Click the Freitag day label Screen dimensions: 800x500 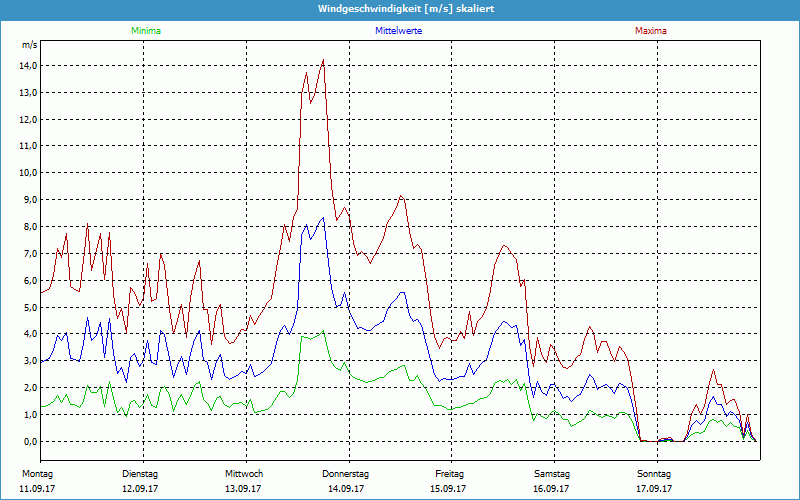449,474
